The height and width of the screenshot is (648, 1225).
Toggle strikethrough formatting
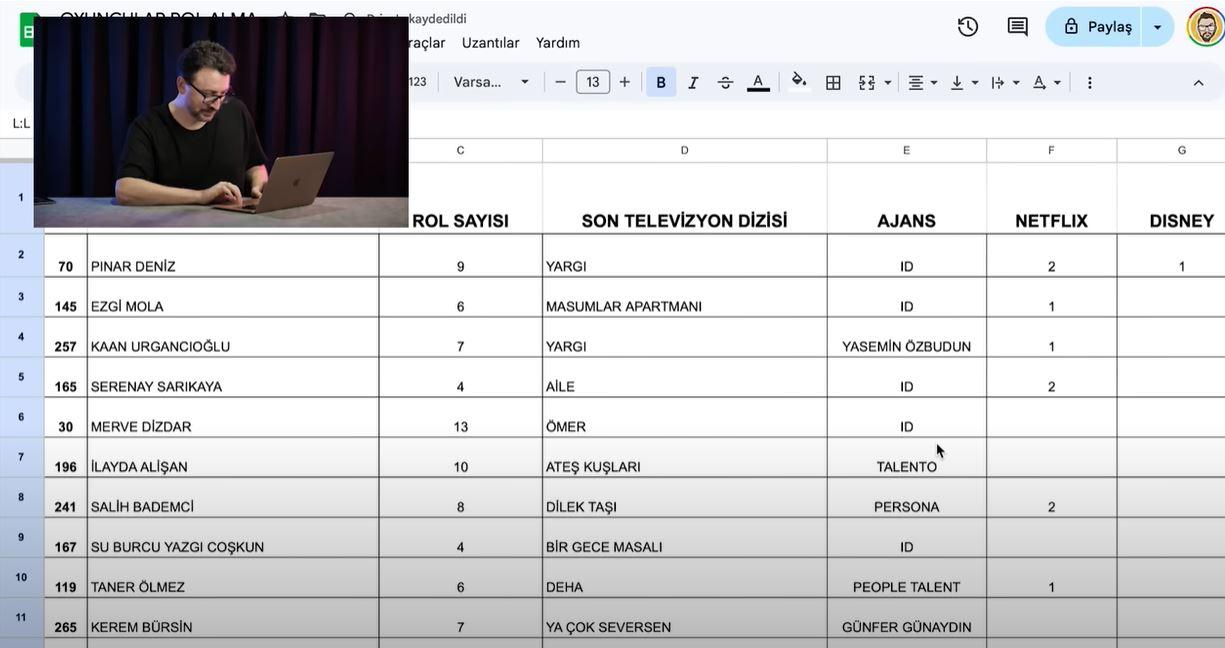pyautogui.click(x=726, y=82)
